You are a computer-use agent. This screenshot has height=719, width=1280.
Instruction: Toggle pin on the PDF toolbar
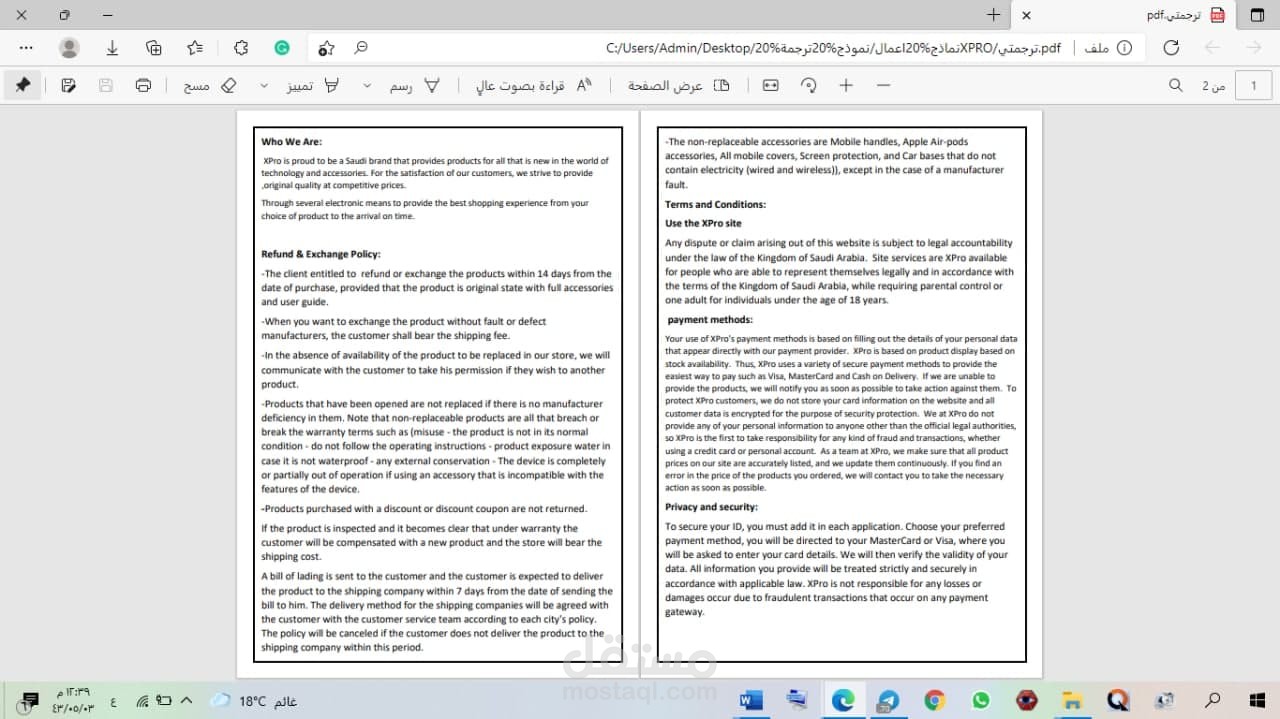coord(22,86)
